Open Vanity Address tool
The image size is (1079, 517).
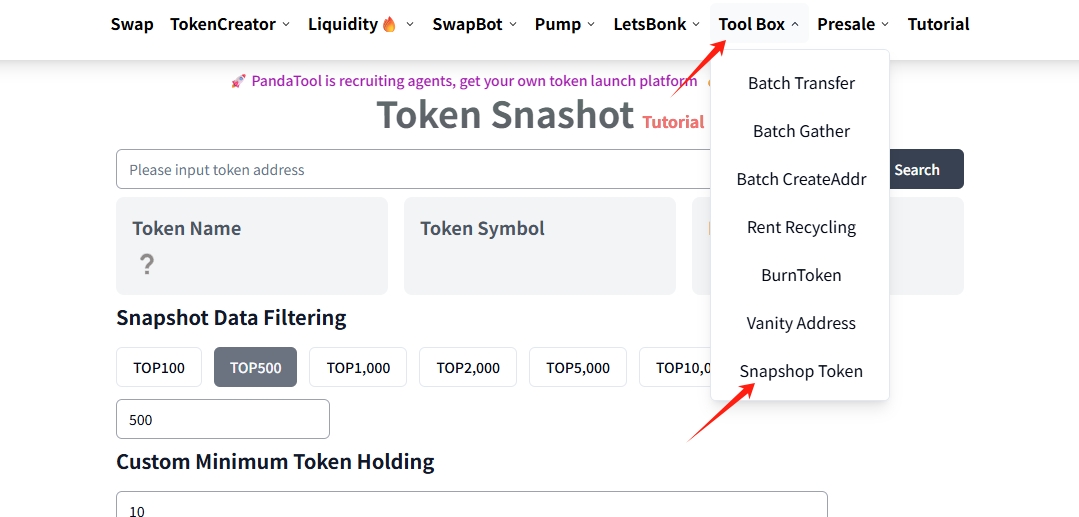(x=801, y=323)
